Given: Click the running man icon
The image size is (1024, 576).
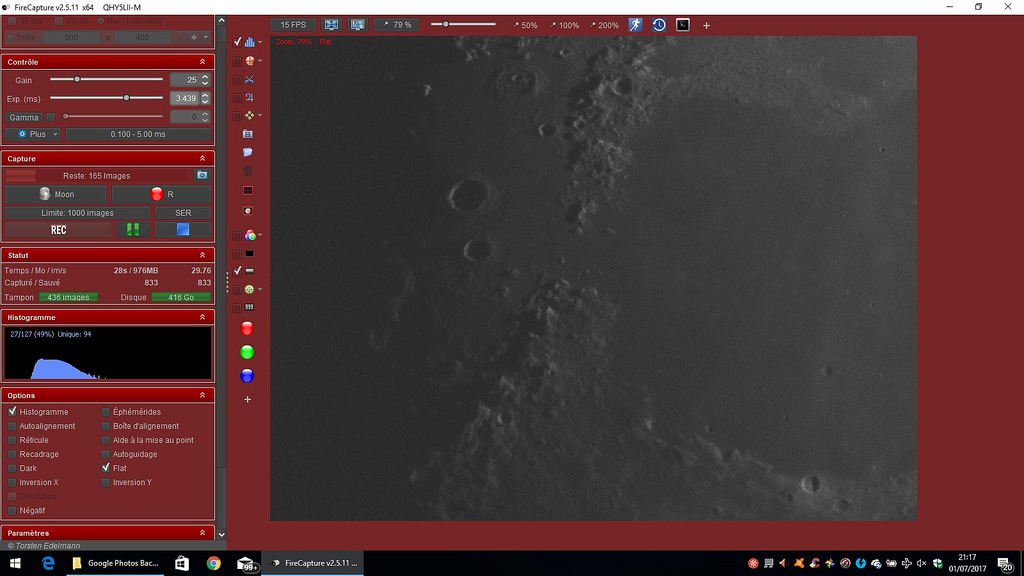Looking at the screenshot, I should (635, 25).
